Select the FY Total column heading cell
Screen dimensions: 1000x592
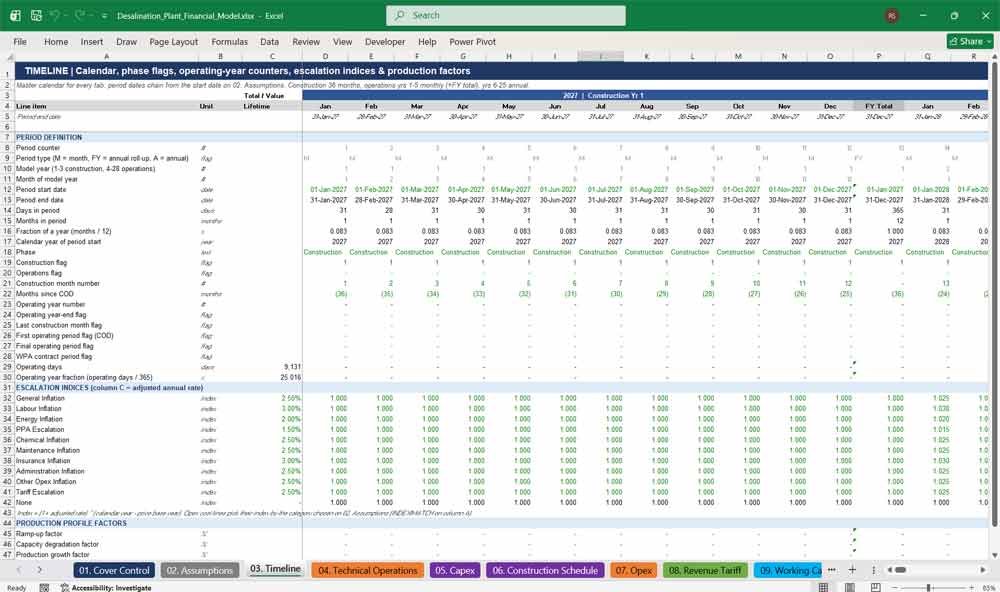(878, 106)
